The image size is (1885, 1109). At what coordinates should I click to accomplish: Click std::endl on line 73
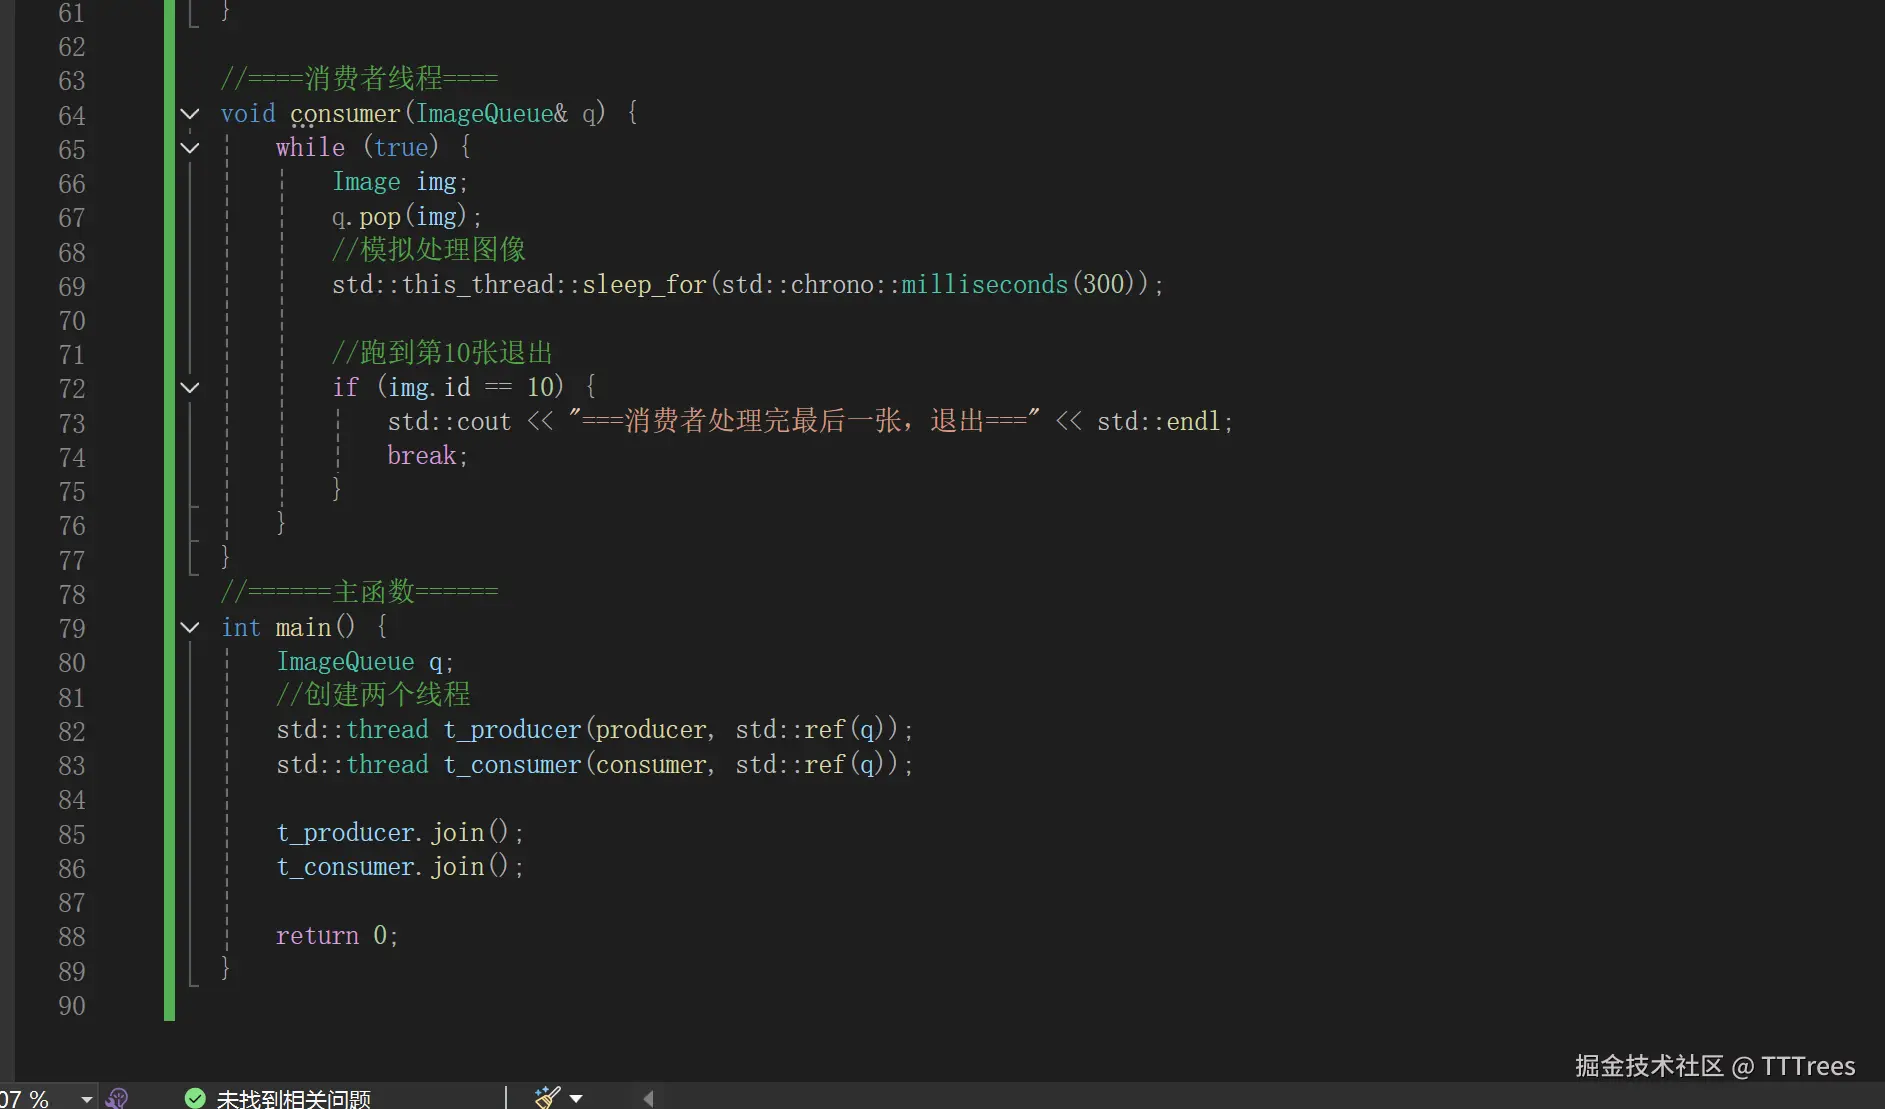point(1159,422)
